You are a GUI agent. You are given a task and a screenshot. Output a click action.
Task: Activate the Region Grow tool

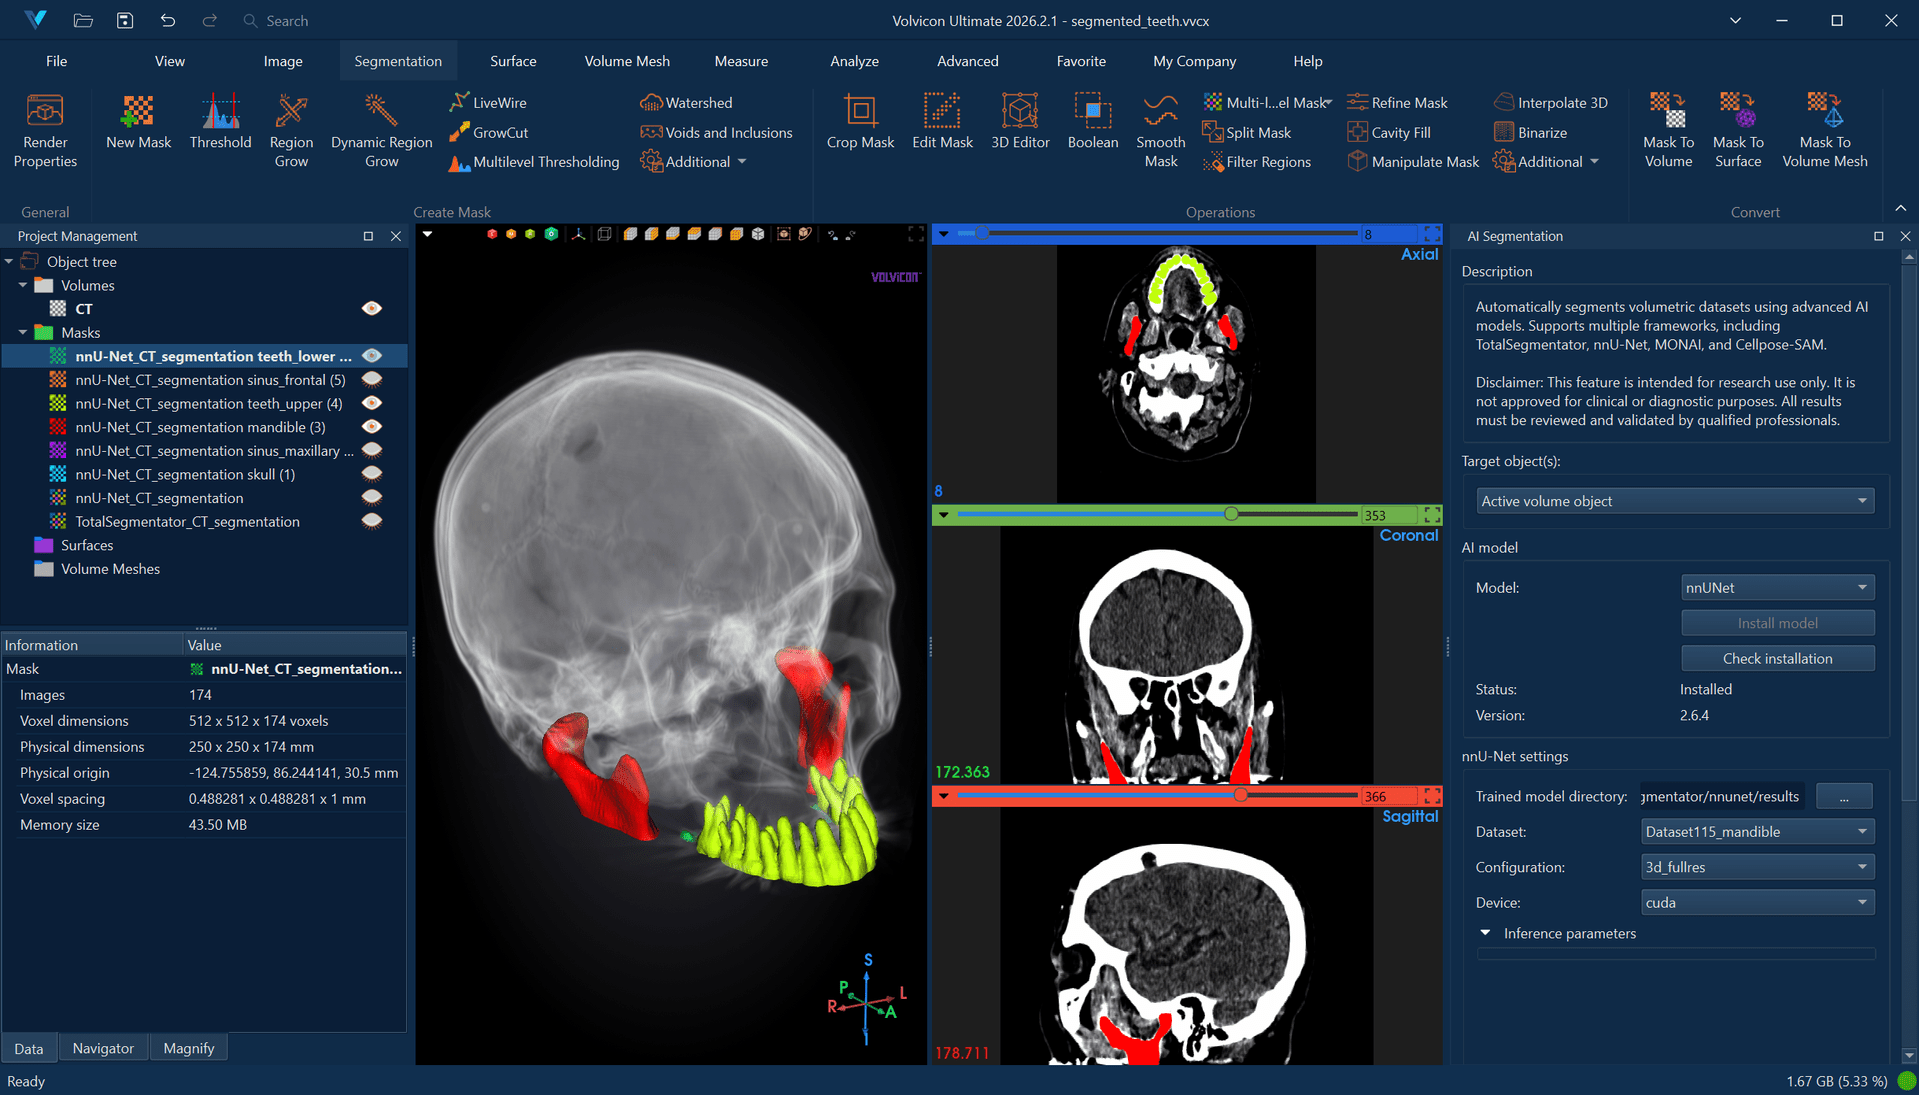[291, 130]
